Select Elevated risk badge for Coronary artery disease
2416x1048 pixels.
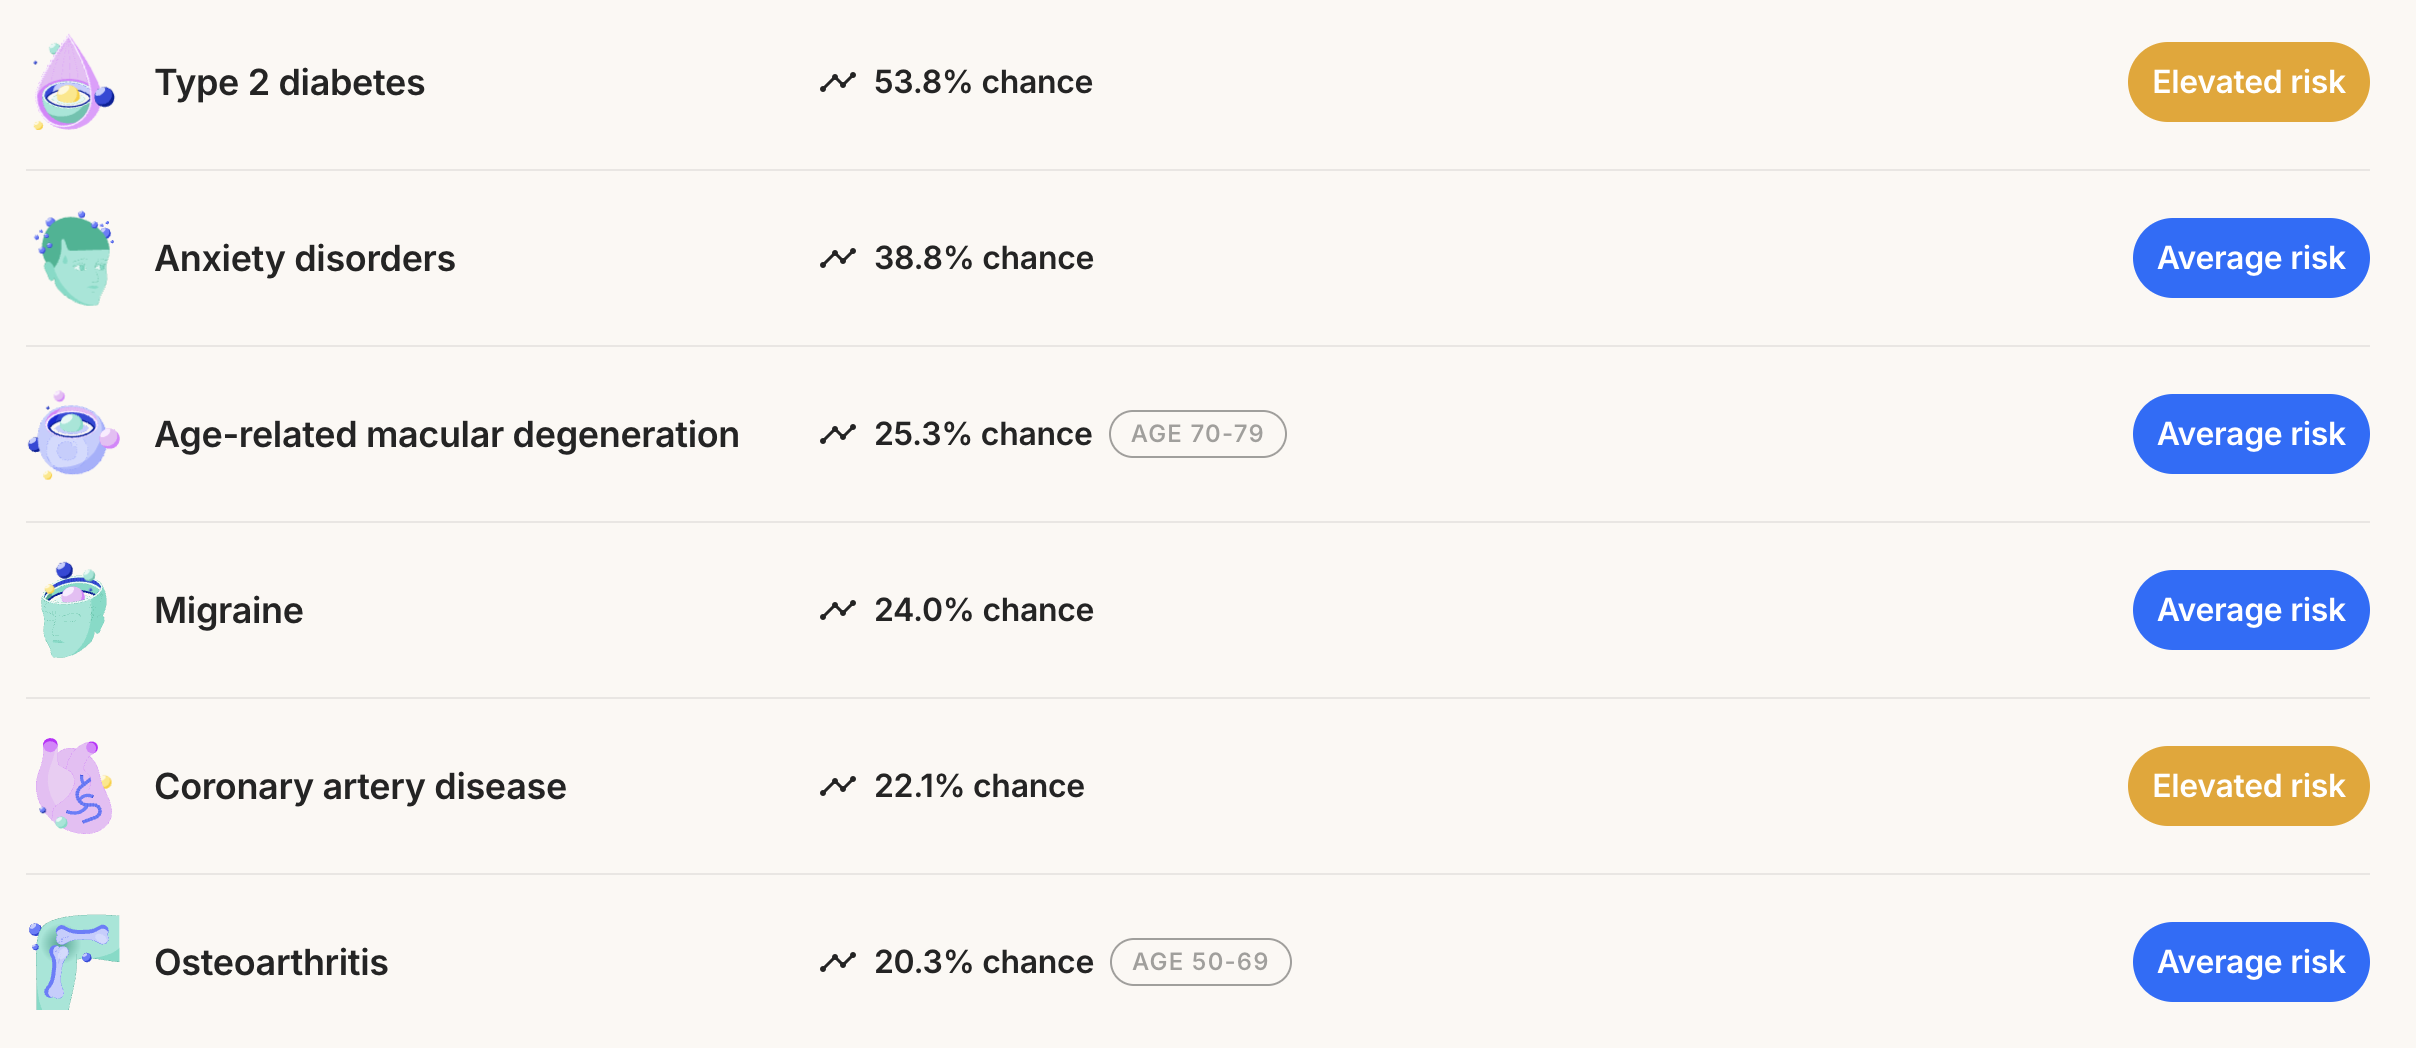pos(2248,786)
